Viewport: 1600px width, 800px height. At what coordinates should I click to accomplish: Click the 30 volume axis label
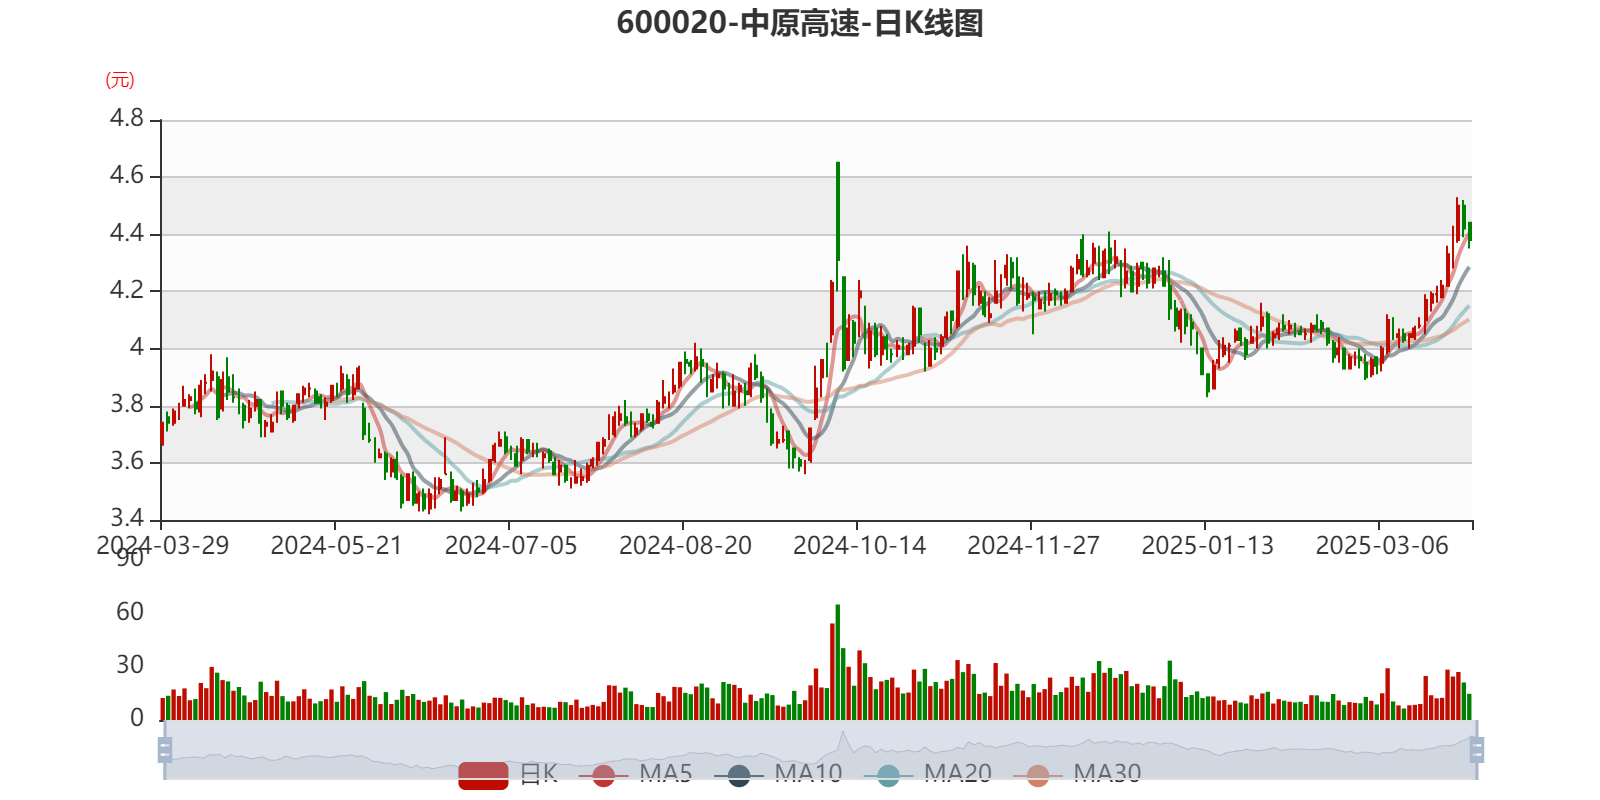pos(130,665)
